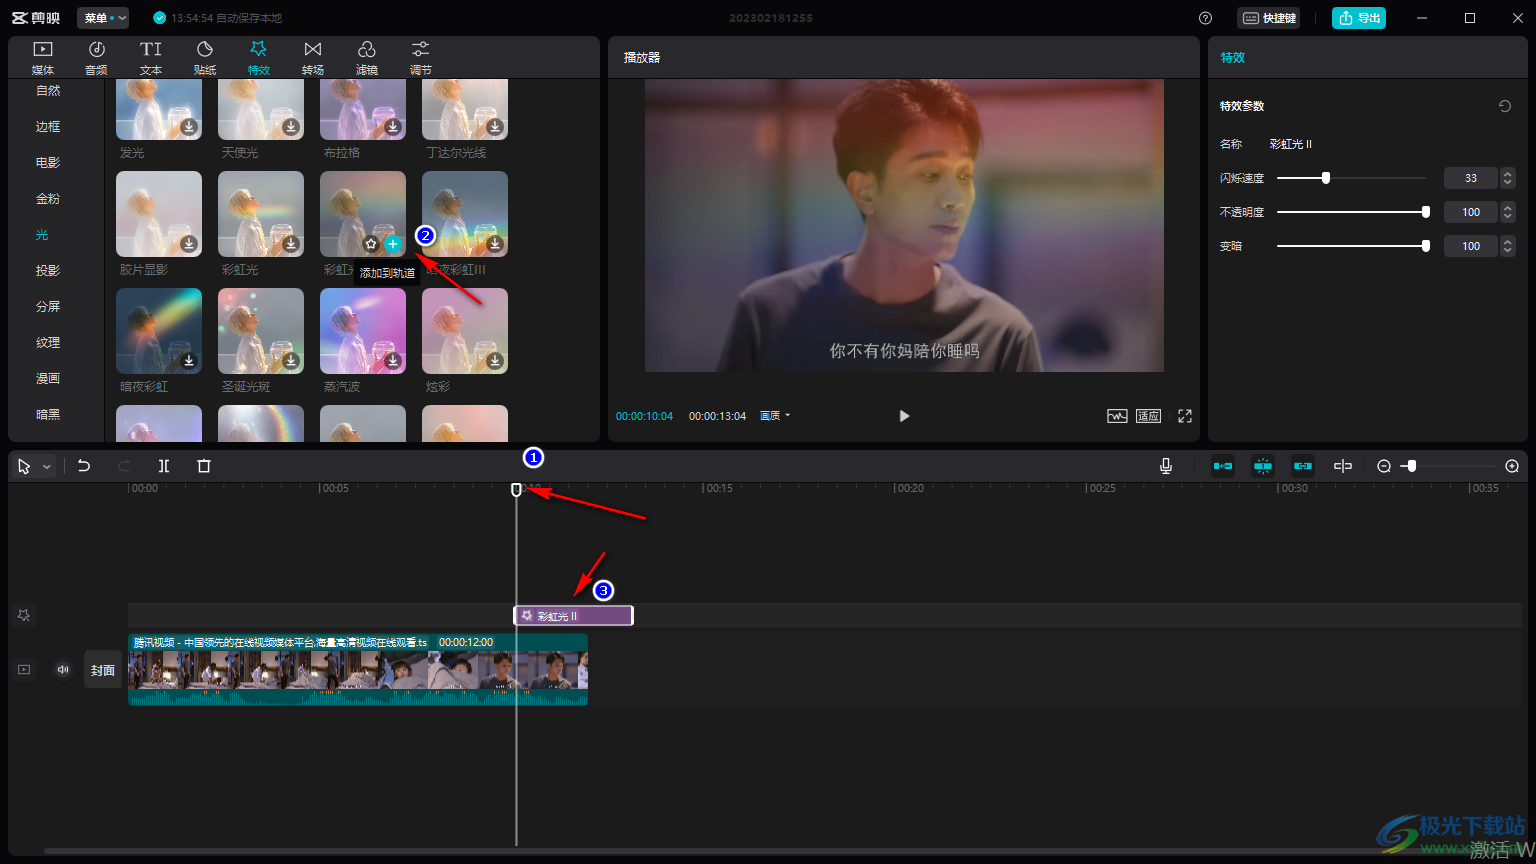This screenshot has height=864, width=1536.
Task: Open the 转场 transition tab
Action: (313, 58)
